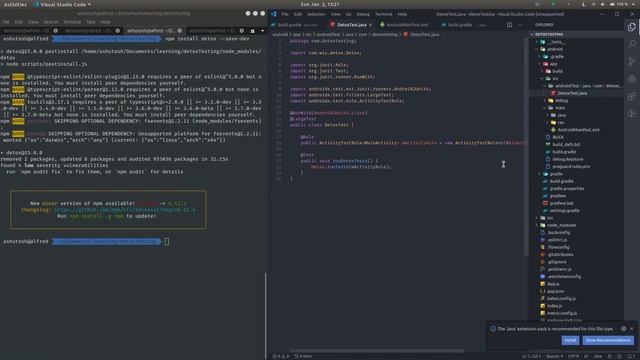The height and width of the screenshot is (360, 640).
Task: Open the Help menu in VS Code
Action: [x=402, y=14]
